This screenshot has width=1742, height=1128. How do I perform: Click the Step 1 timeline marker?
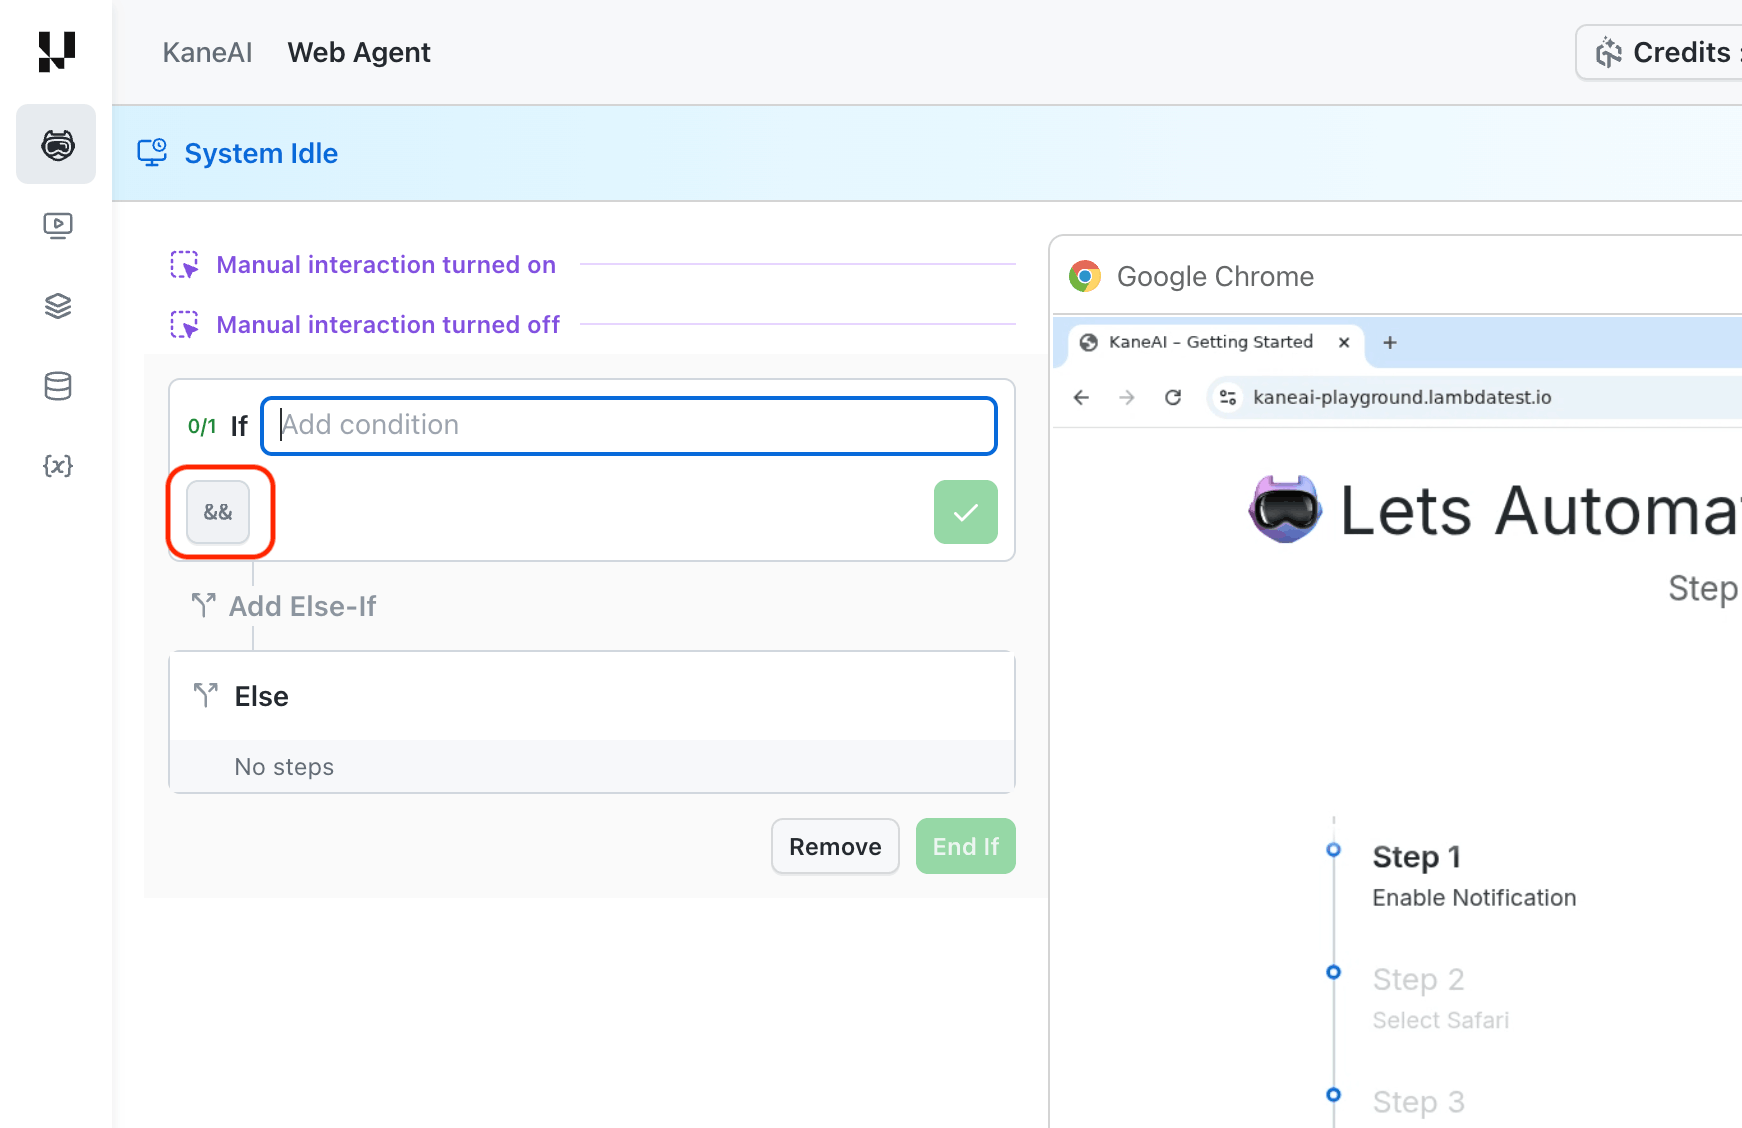pyautogui.click(x=1333, y=850)
